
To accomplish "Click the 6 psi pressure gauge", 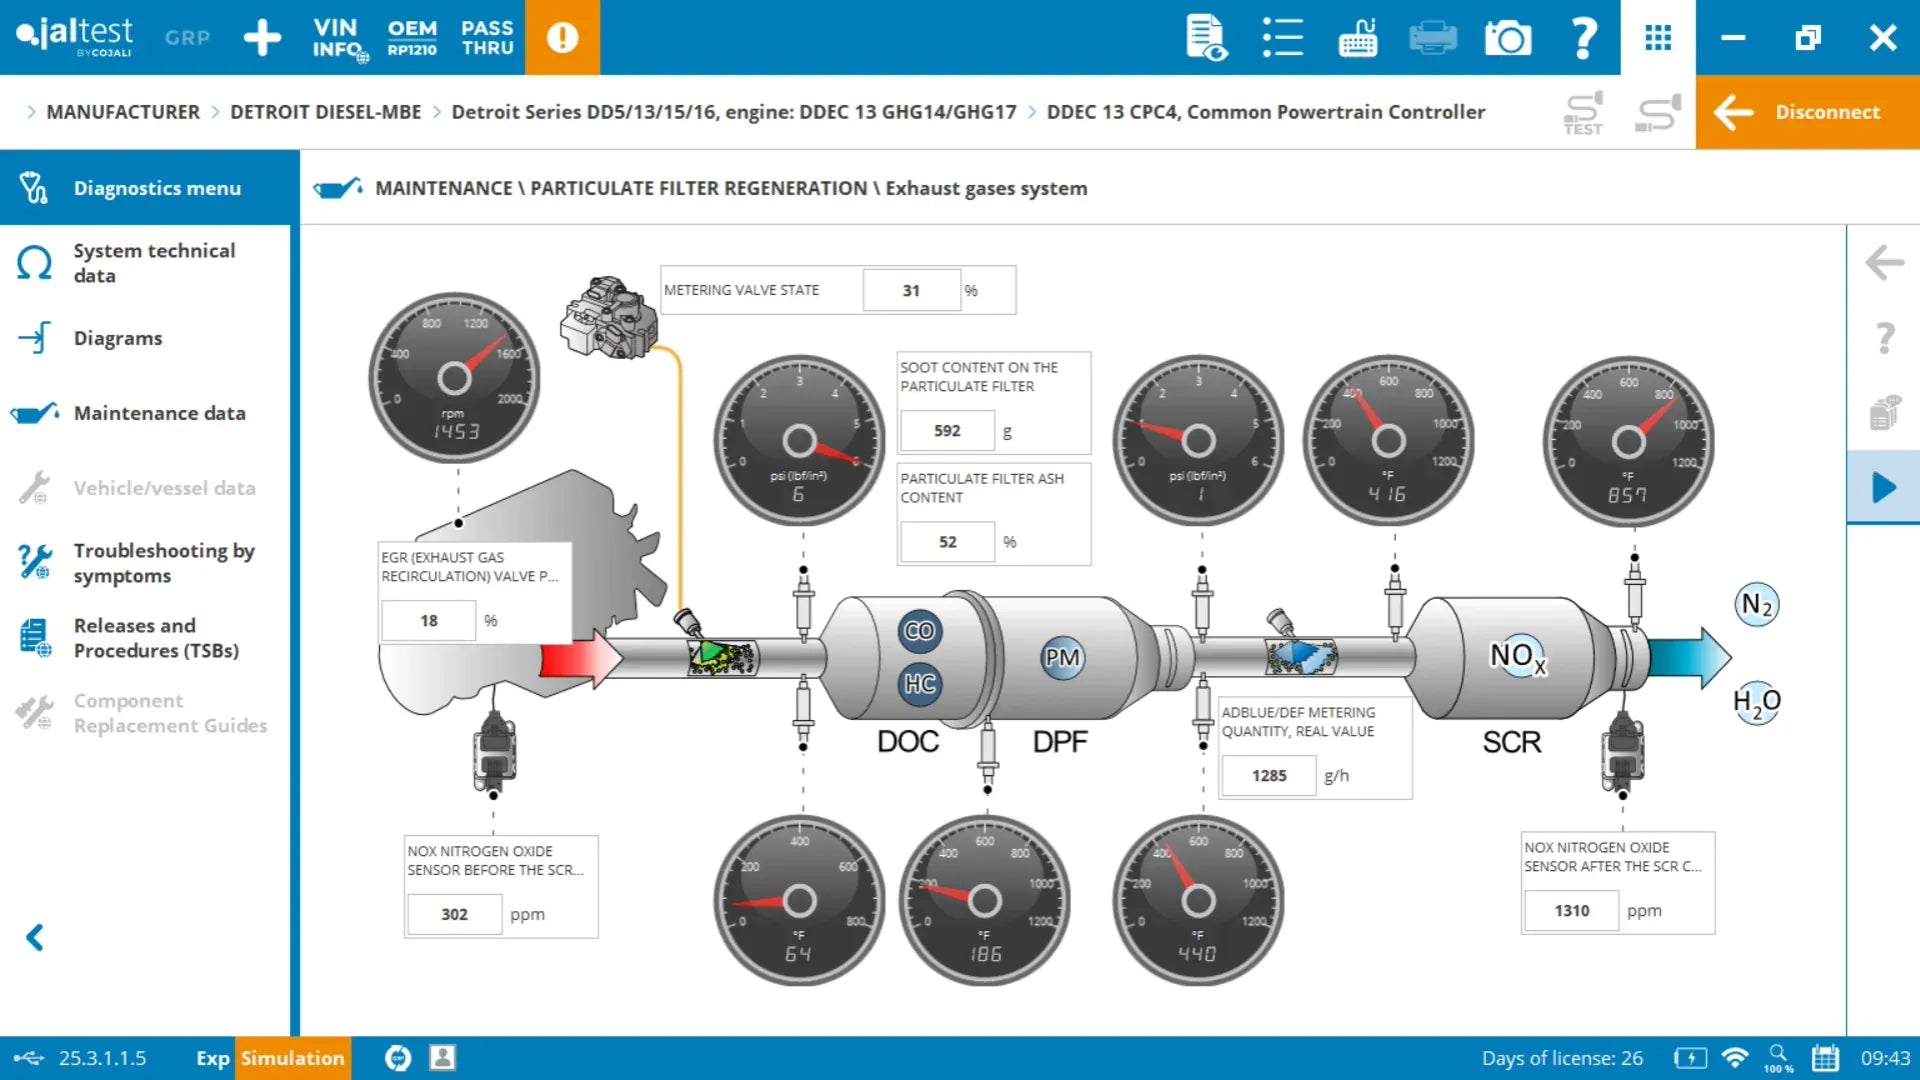I will click(799, 441).
